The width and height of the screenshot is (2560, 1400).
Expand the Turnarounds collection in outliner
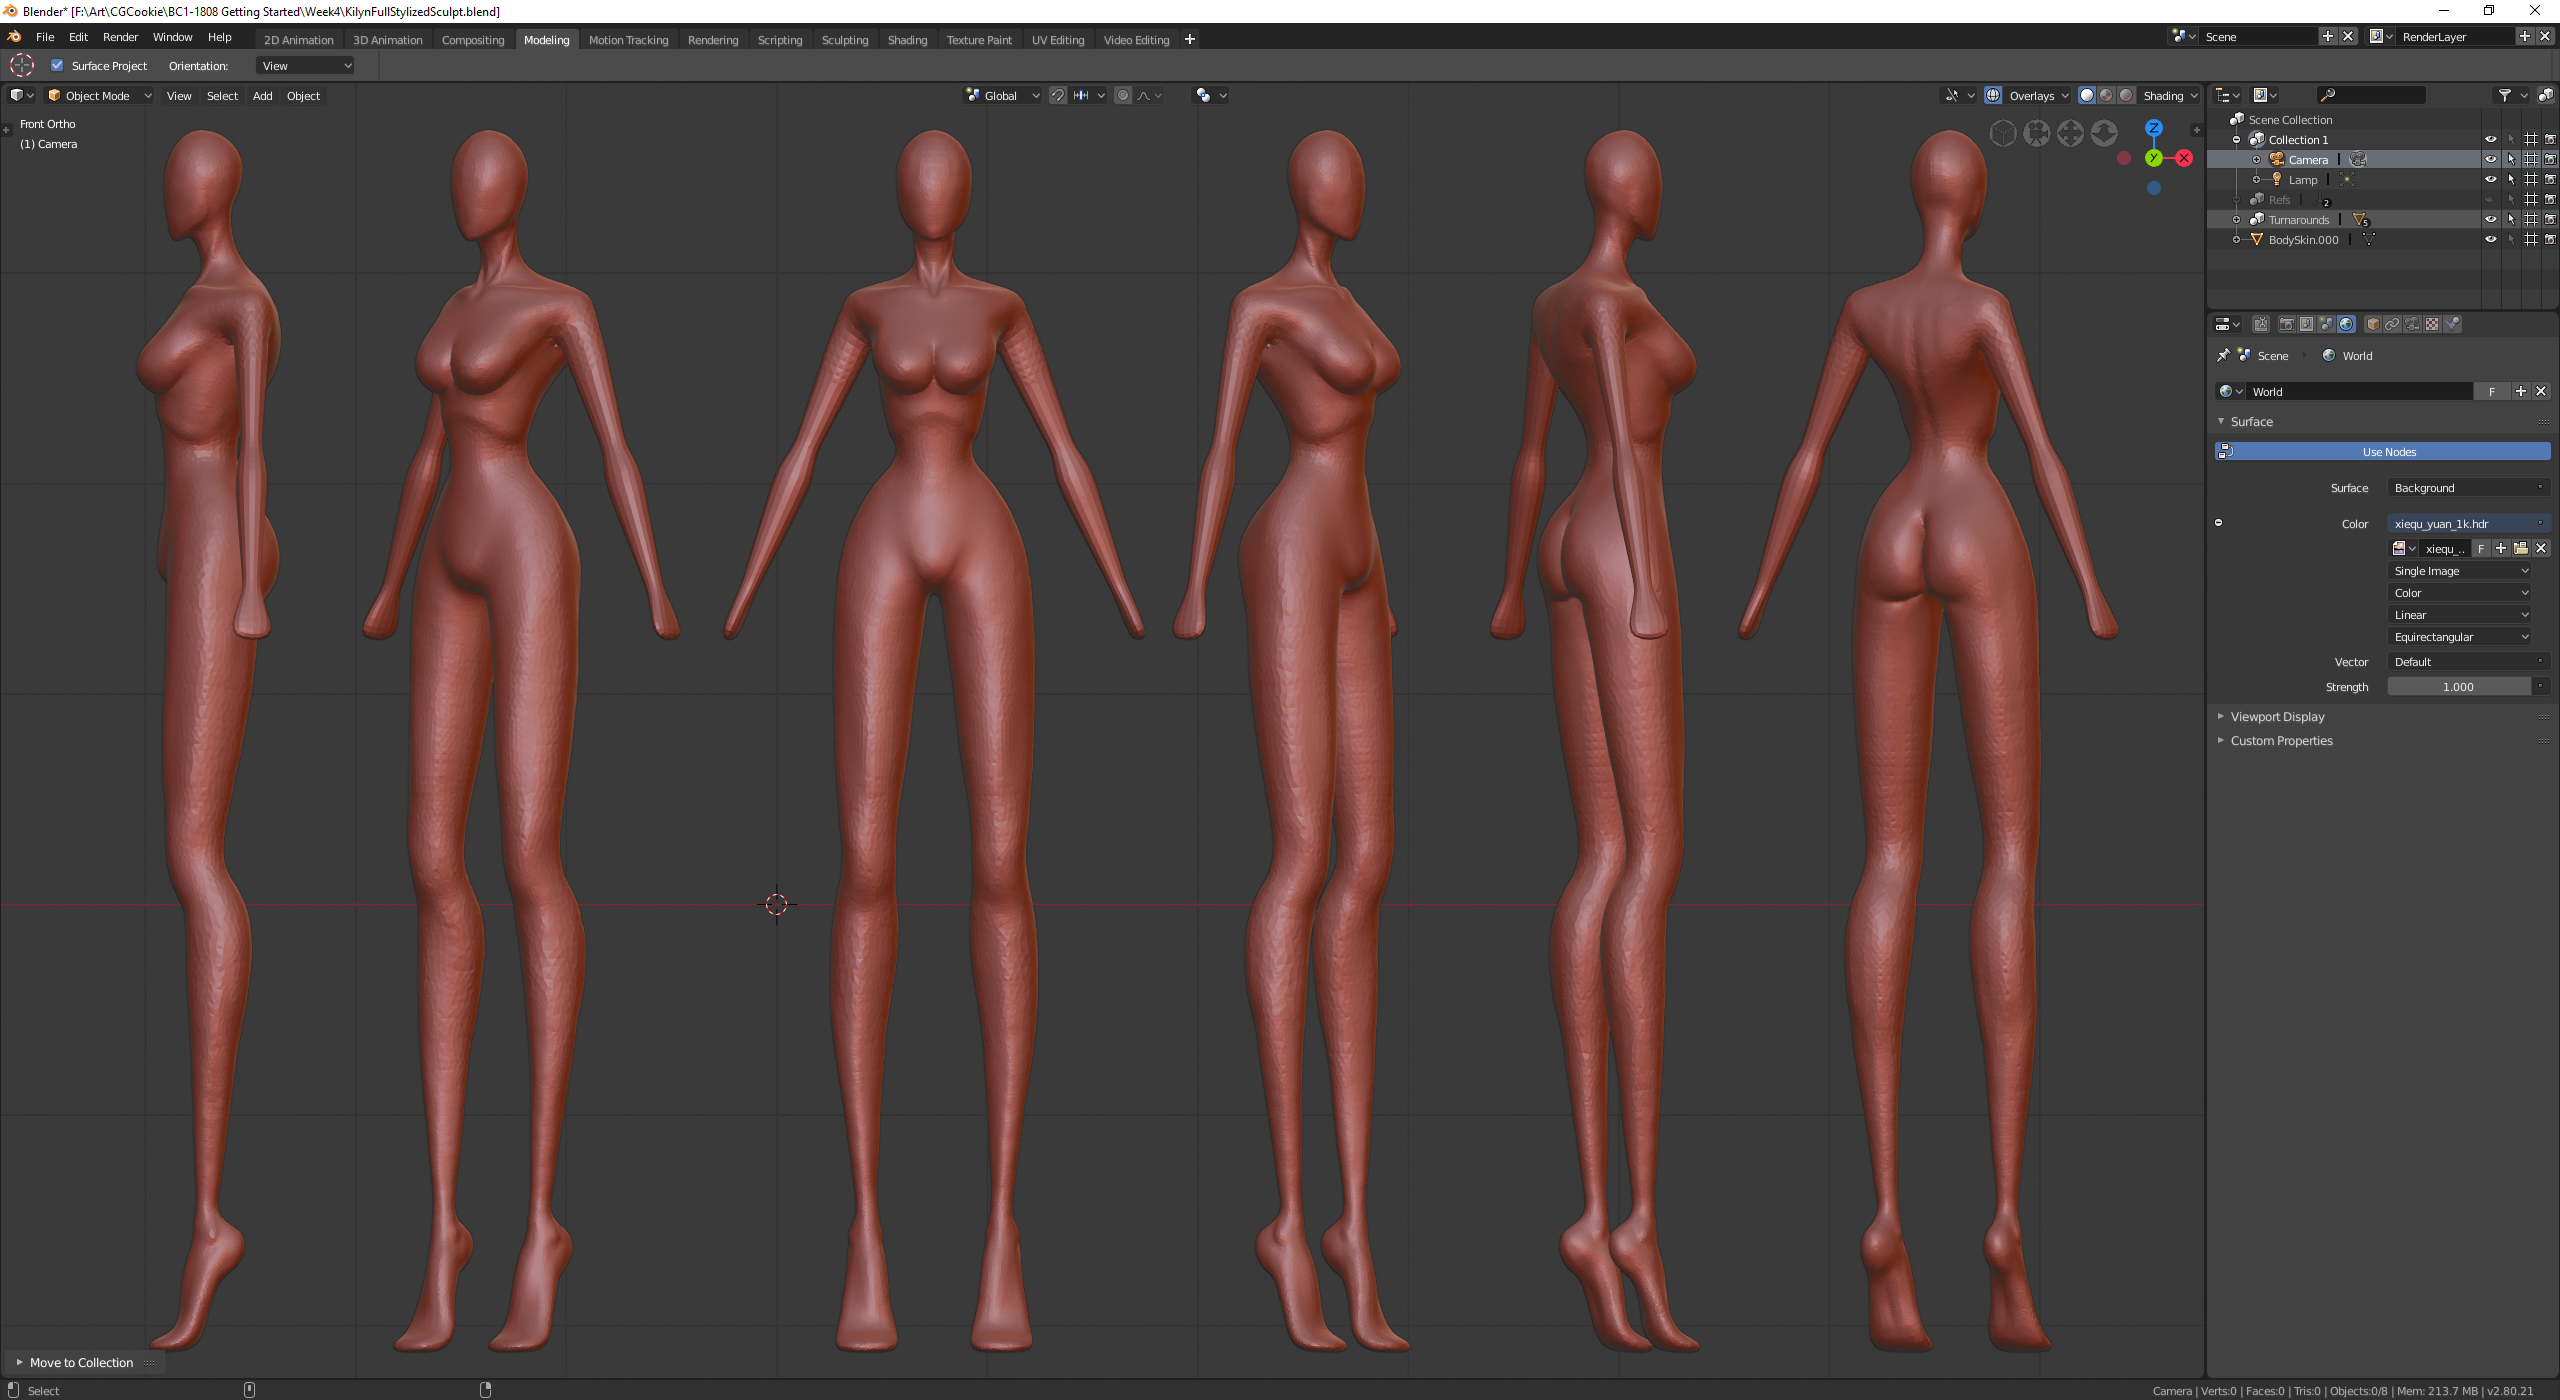pos(2237,220)
